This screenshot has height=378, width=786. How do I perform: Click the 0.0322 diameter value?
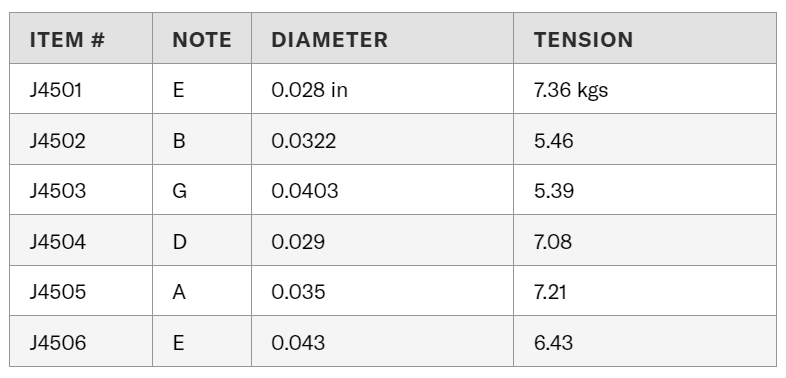(x=304, y=141)
